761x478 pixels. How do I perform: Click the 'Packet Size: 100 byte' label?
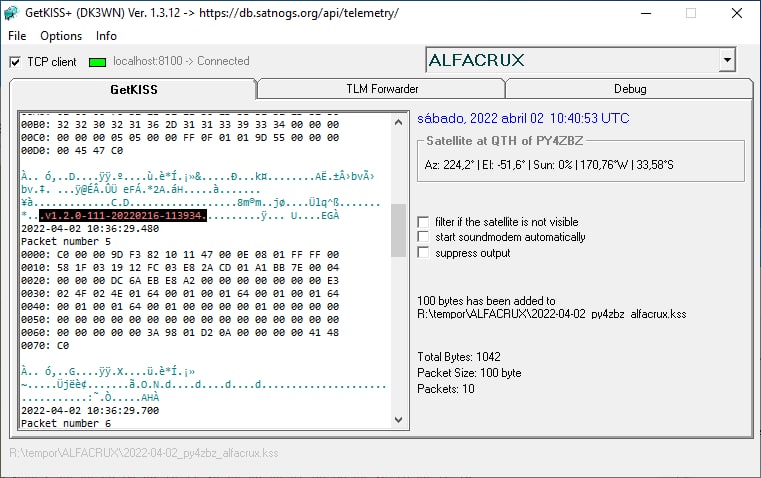pyautogui.click(x=469, y=373)
